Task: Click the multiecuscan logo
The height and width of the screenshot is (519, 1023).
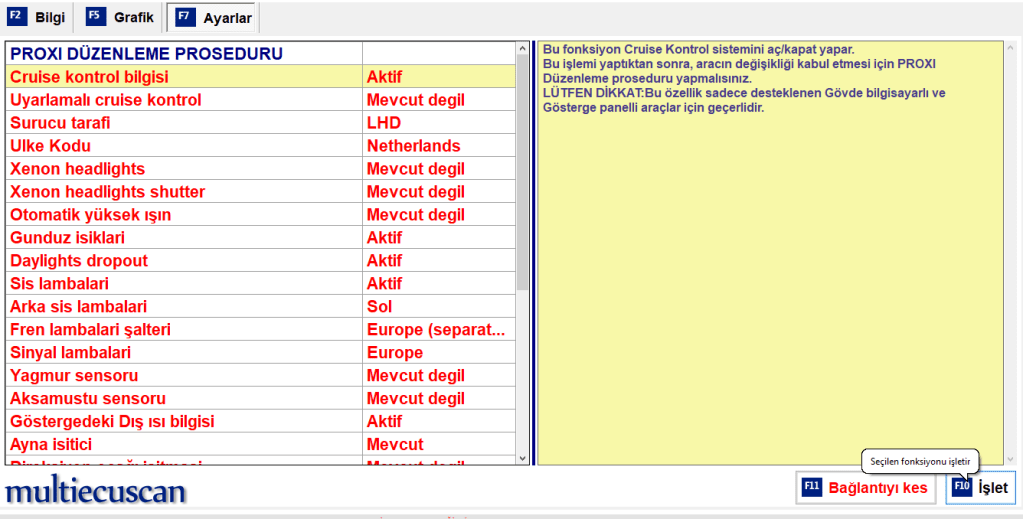Action: pos(96,491)
